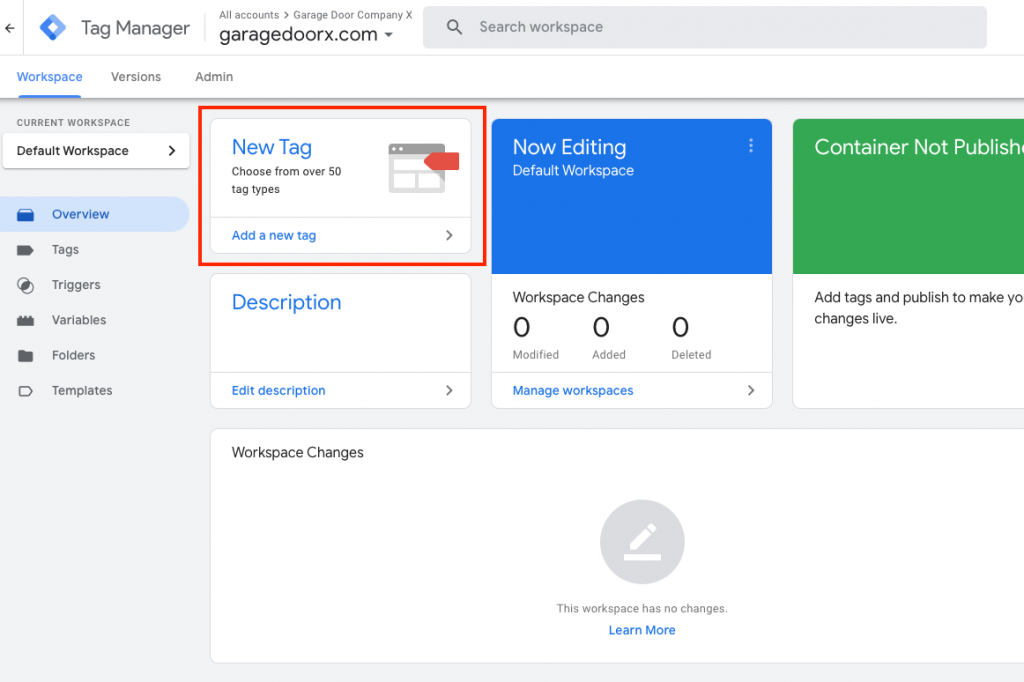Click the New Tag card heading
This screenshot has height=682, width=1024.
click(x=272, y=147)
